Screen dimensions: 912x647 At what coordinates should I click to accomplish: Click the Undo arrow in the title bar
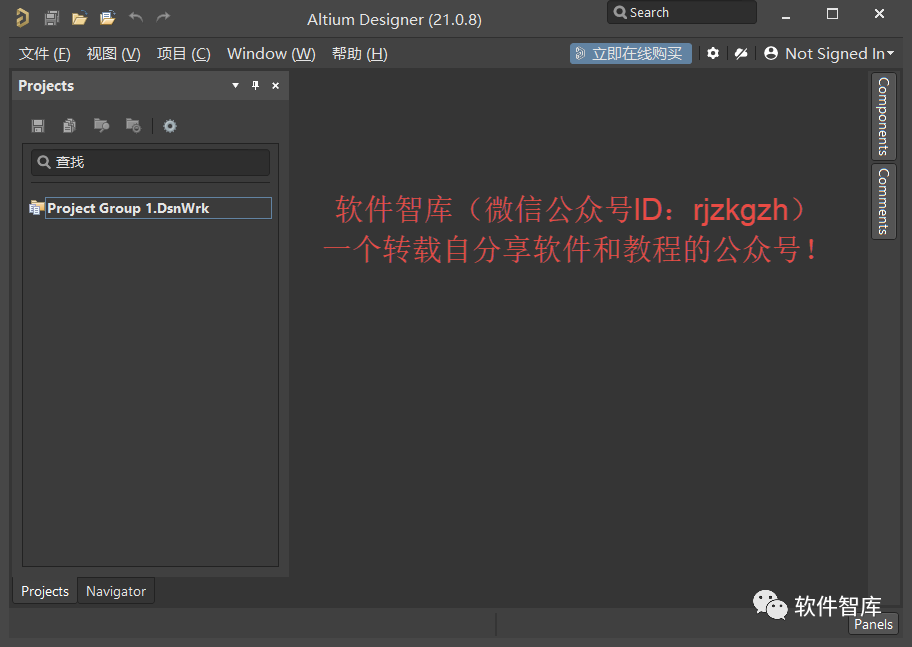click(136, 17)
